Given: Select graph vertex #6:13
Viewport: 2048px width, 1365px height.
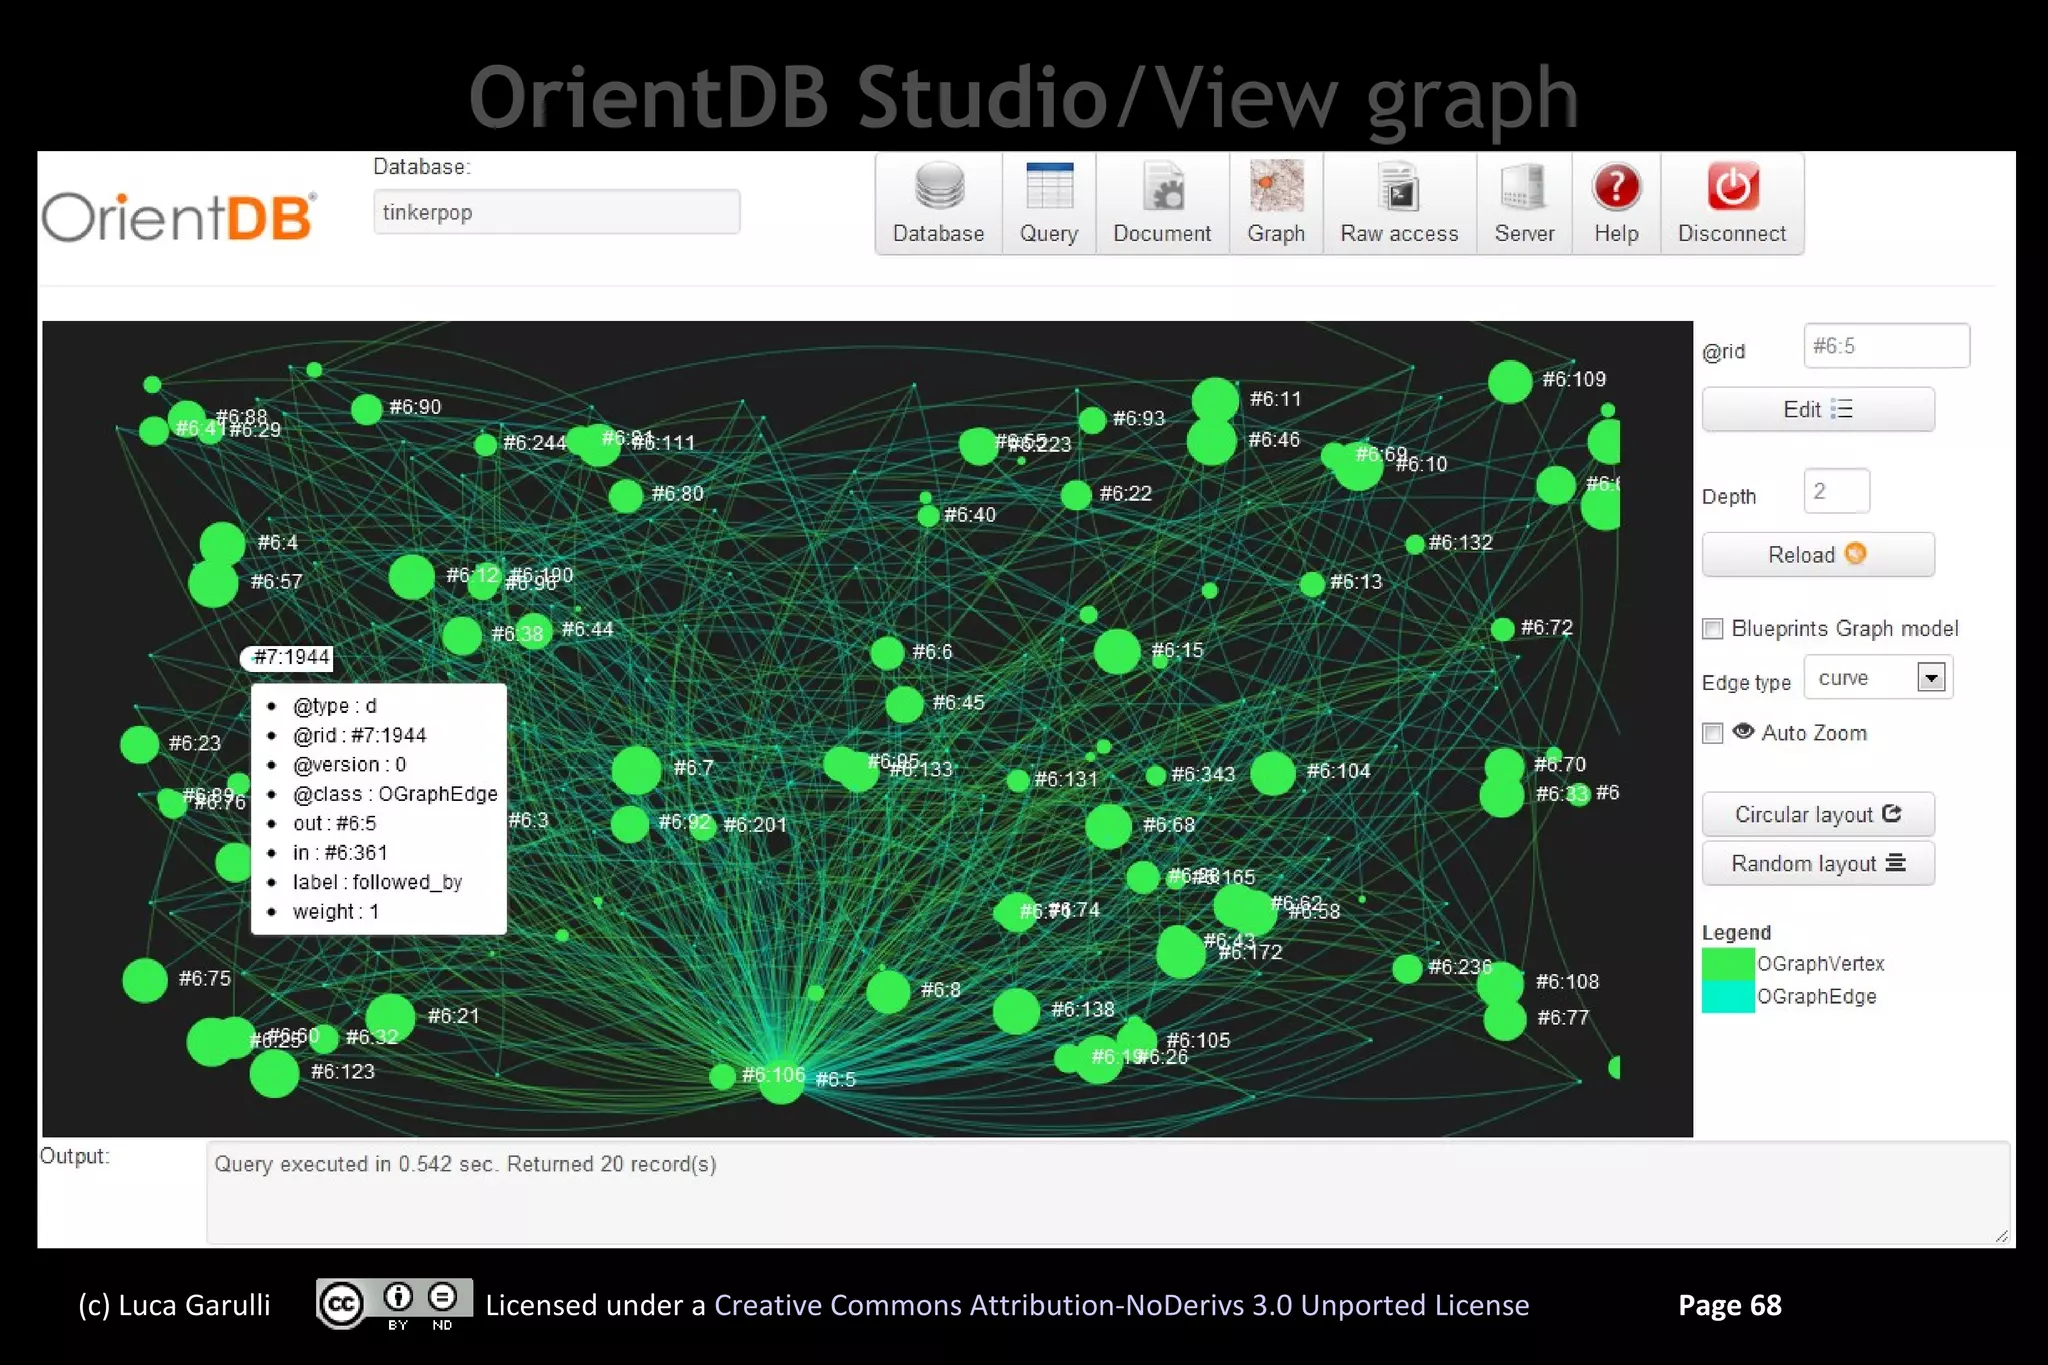Looking at the screenshot, I should tap(1312, 584).
